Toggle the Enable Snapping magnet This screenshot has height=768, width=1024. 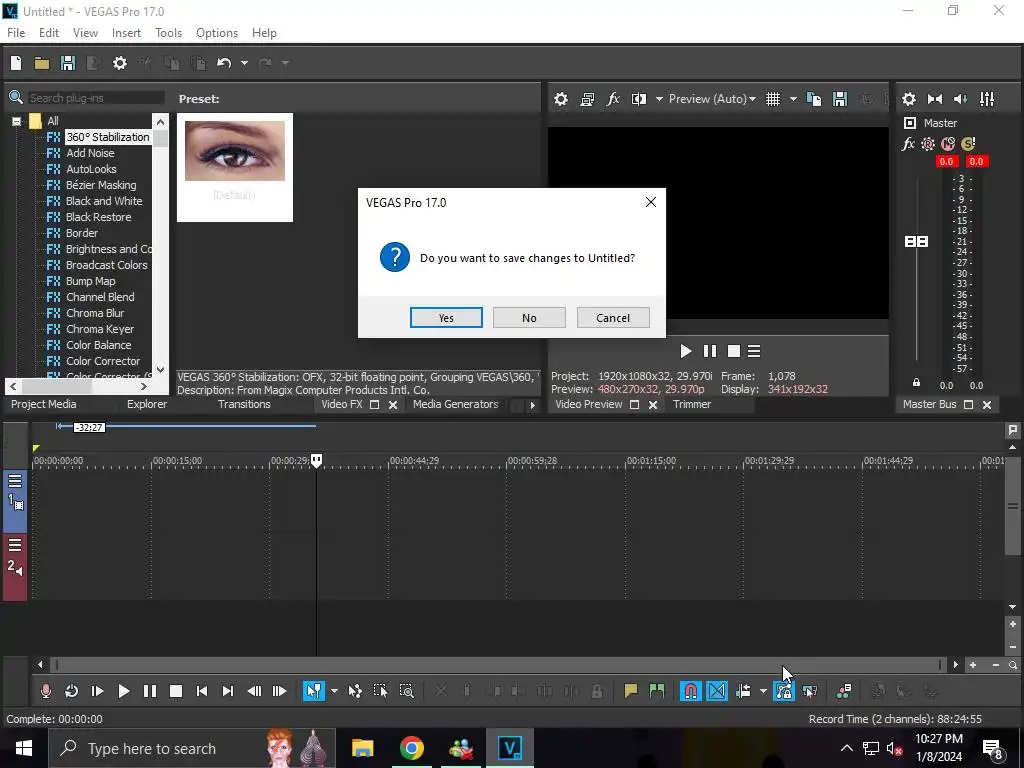(690, 691)
